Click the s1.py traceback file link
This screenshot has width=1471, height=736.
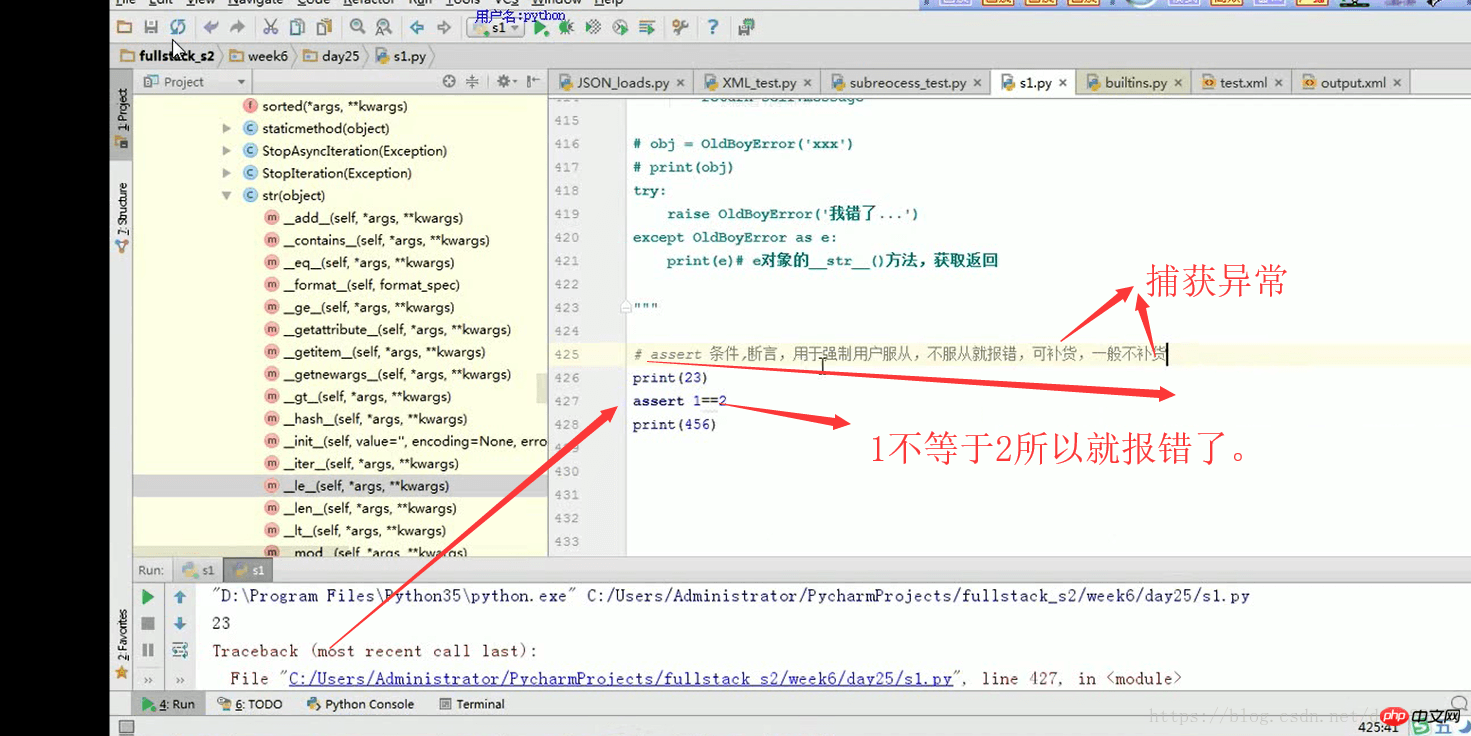coord(620,679)
